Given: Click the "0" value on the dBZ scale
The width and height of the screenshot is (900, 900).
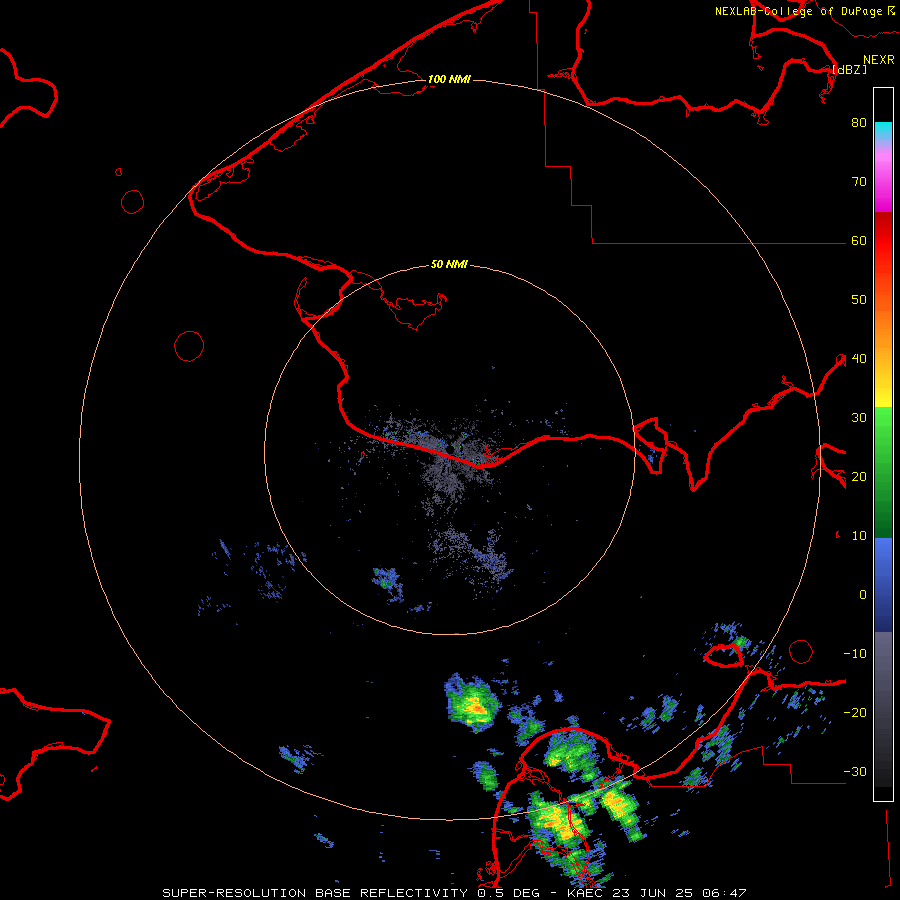Looking at the screenshot, I should [x=863, y=595].
